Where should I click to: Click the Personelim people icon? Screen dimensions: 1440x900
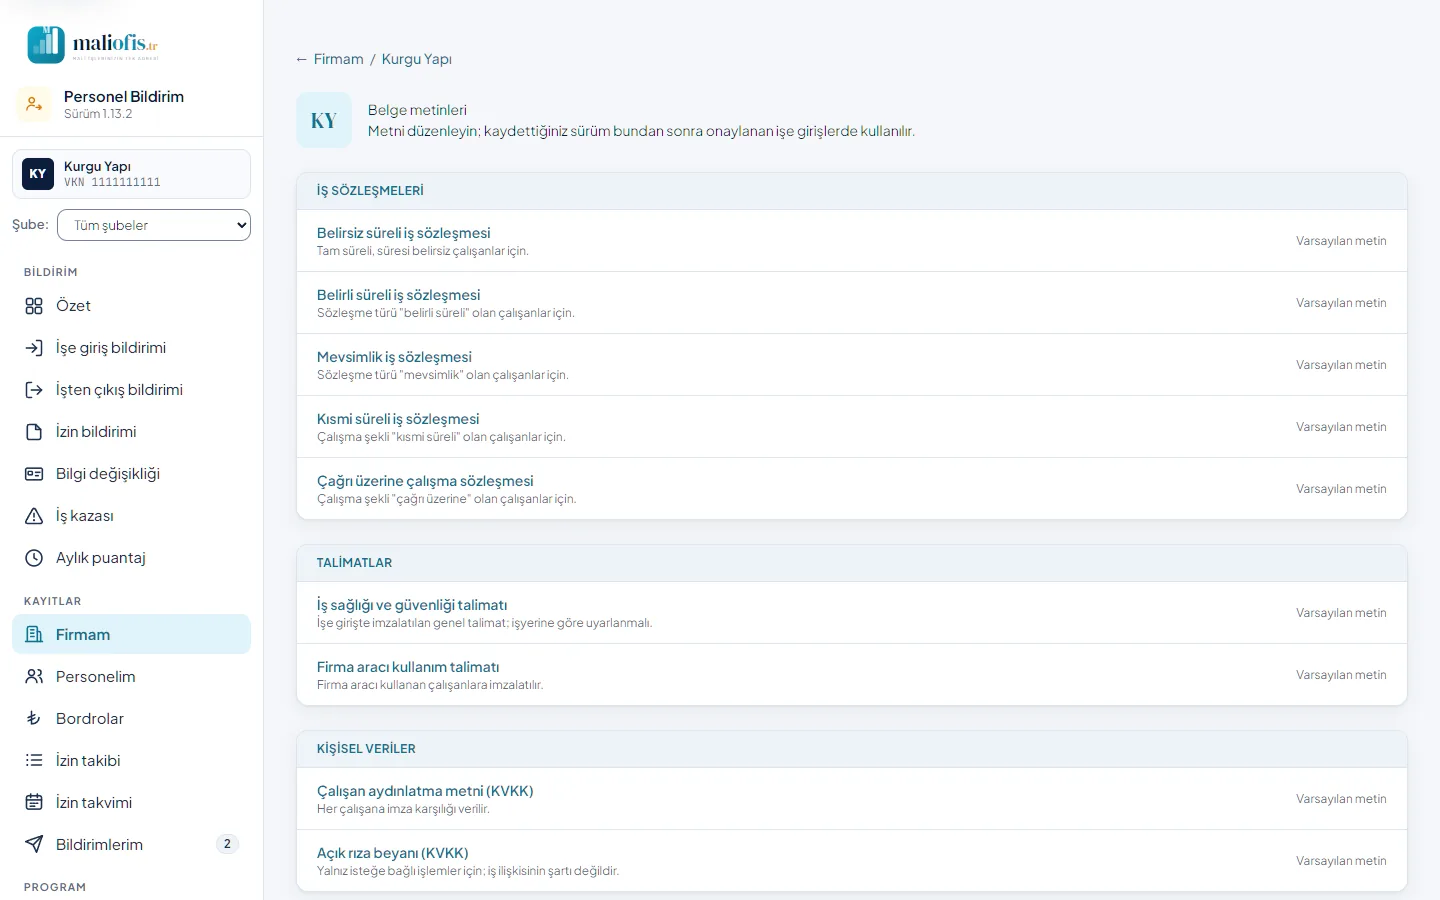tap(34, 677)
